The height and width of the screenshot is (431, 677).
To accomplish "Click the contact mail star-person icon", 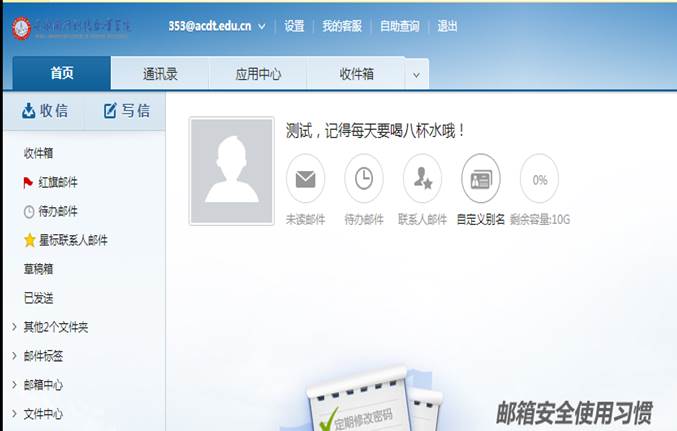I will click(x=422, y=180).
